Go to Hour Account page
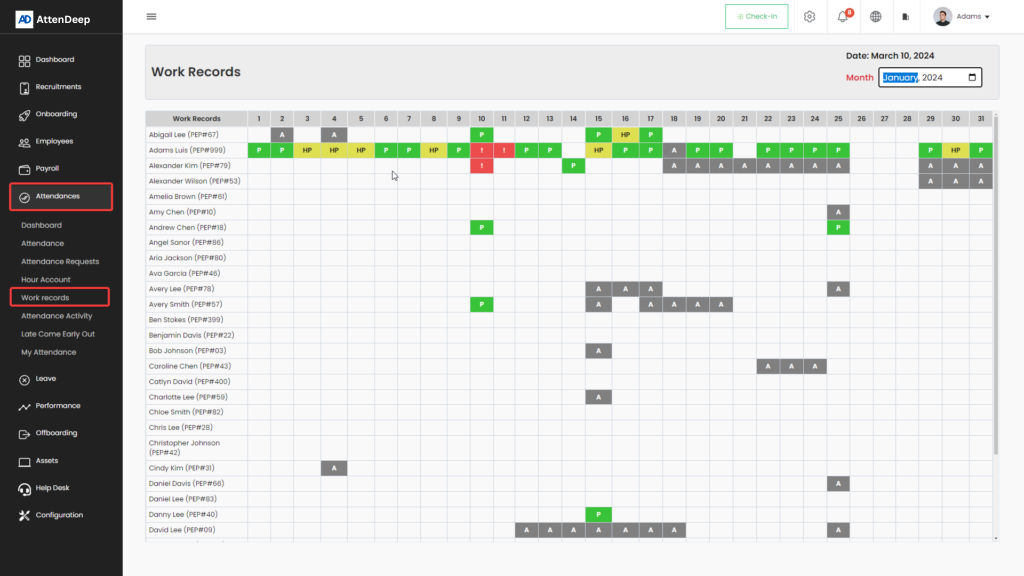The image size is (1024, 576). [46, 280]
